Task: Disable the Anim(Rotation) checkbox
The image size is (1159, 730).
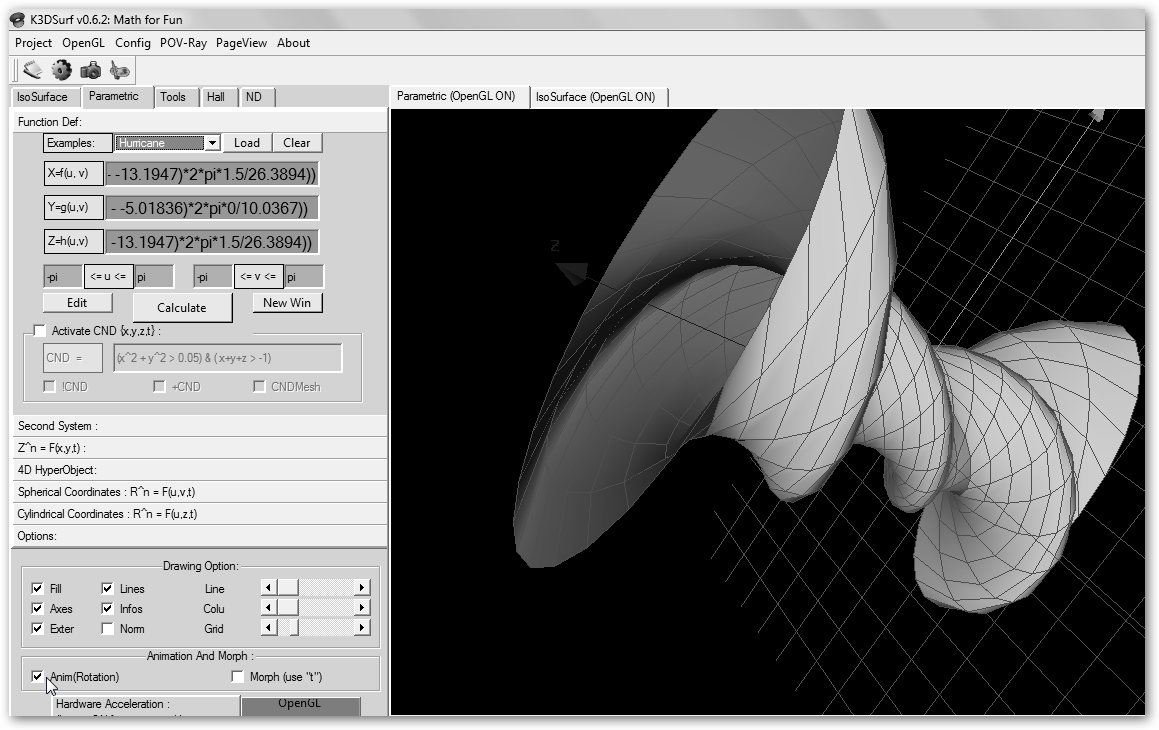Action: (x=38, y=677)
